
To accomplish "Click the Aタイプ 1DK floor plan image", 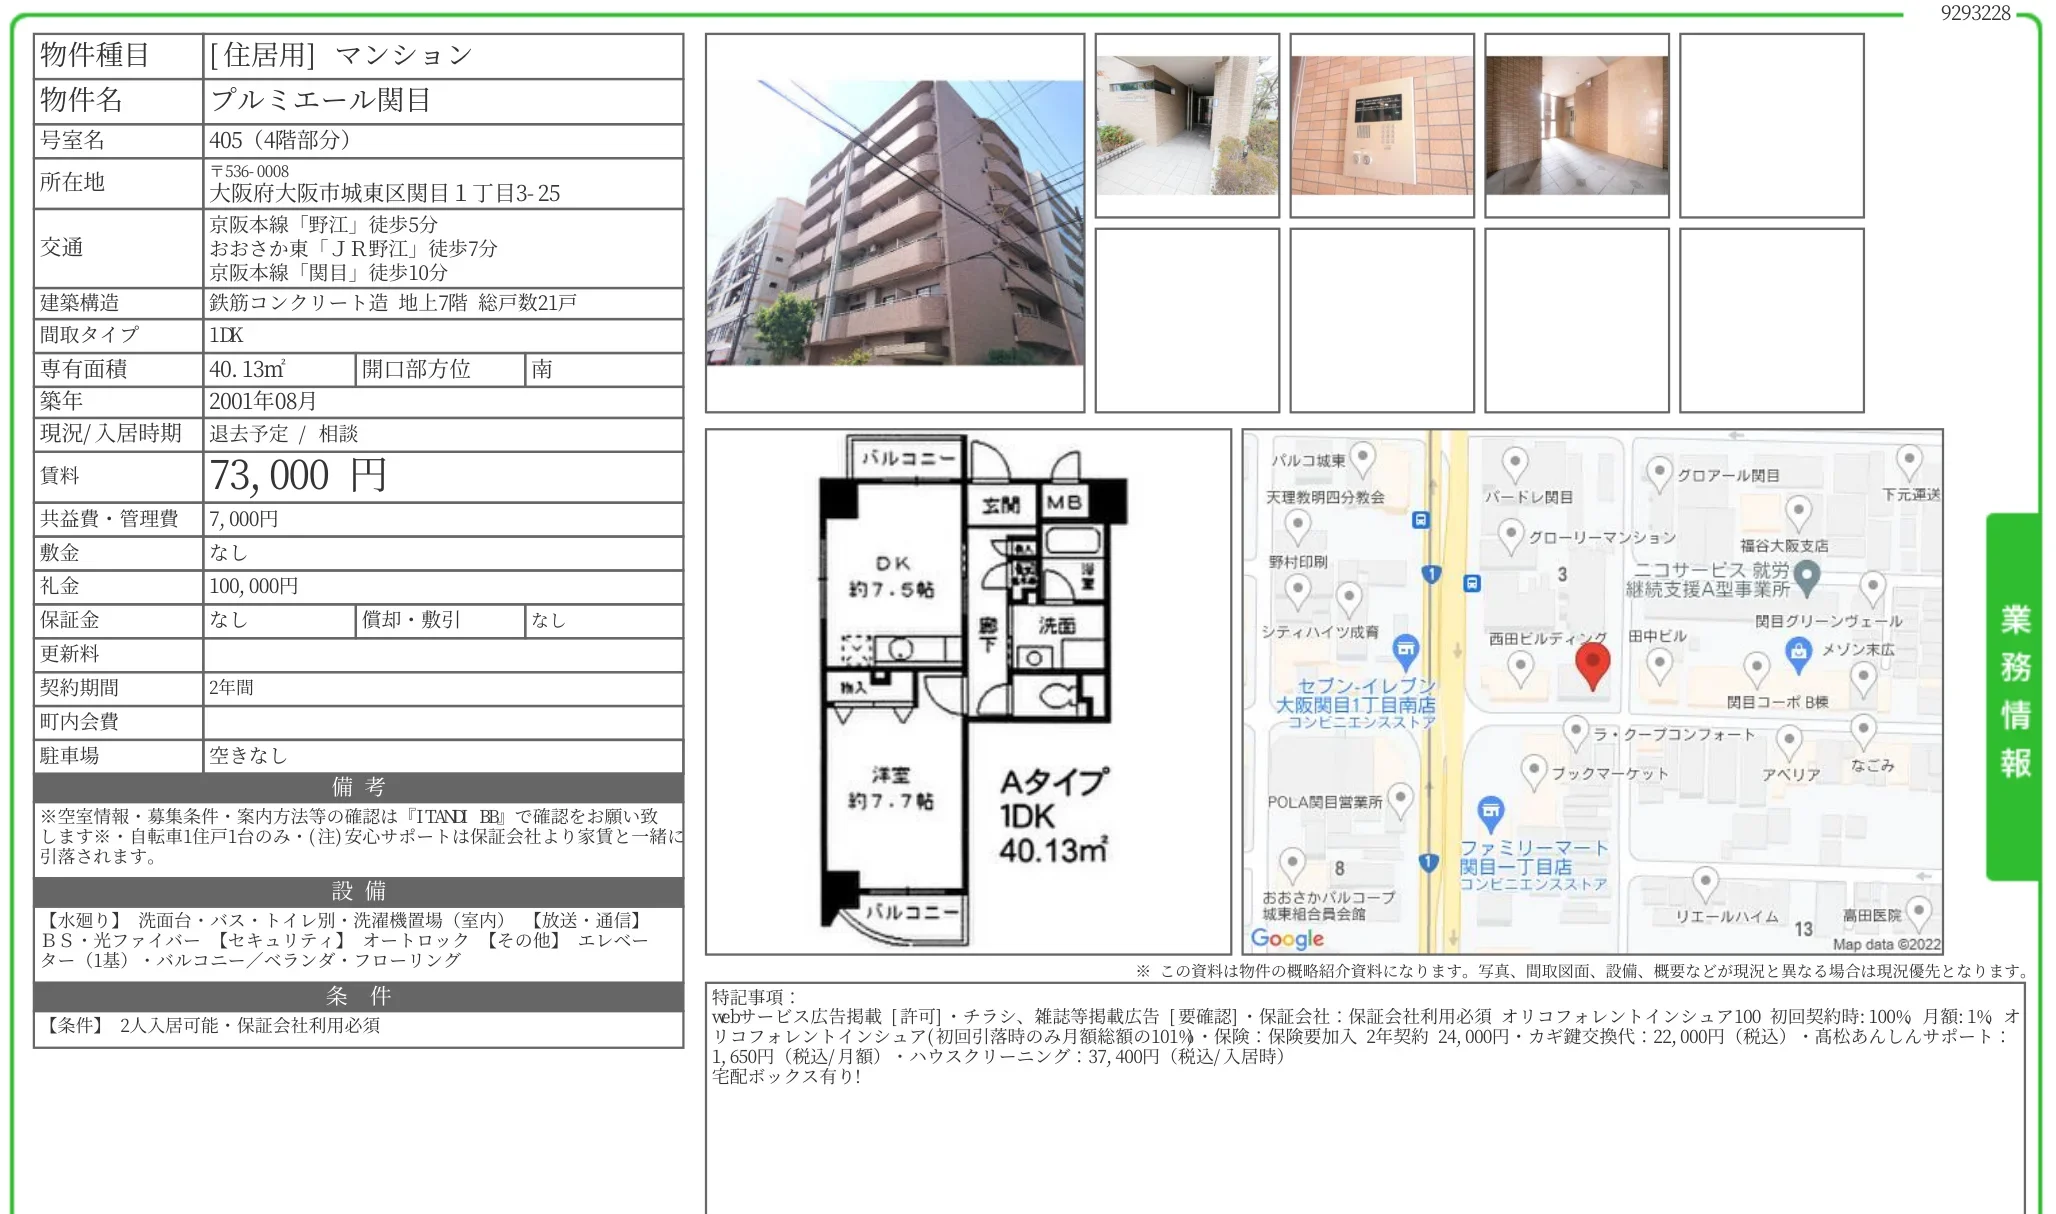I will point(968,691).
